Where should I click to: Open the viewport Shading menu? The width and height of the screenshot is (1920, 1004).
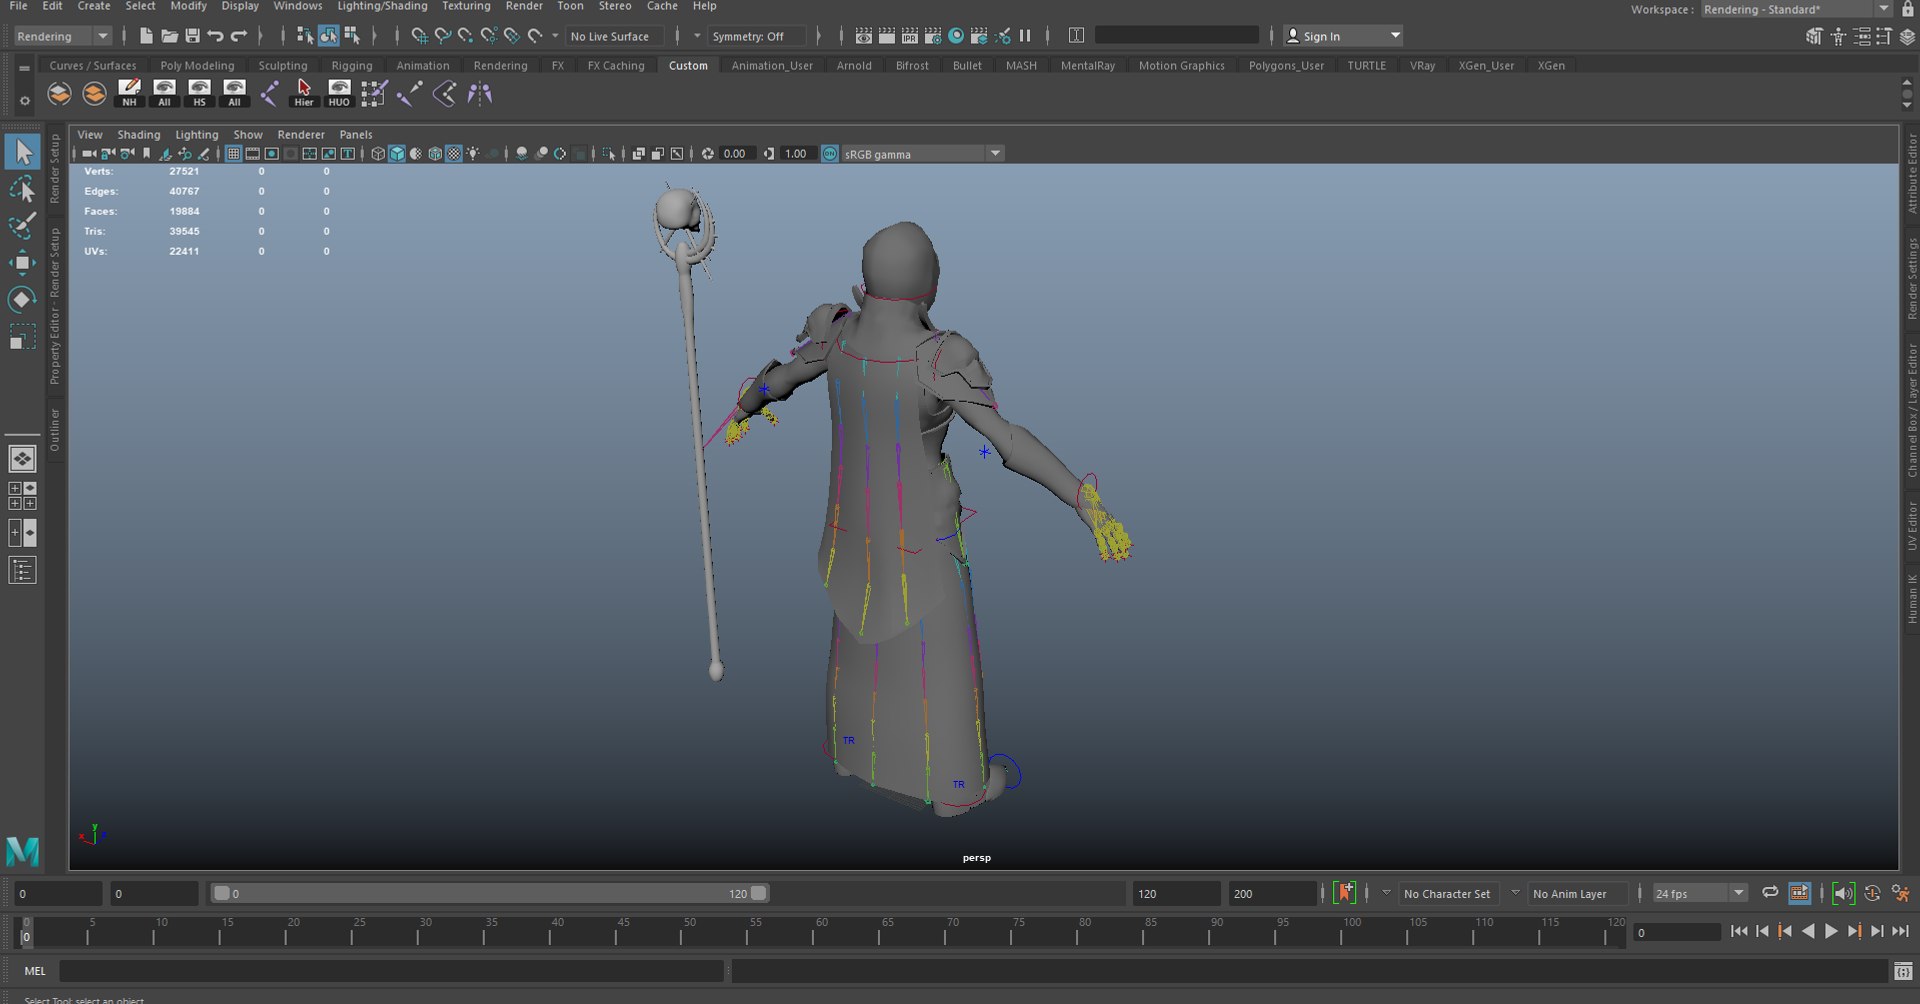tap(138, 134)
